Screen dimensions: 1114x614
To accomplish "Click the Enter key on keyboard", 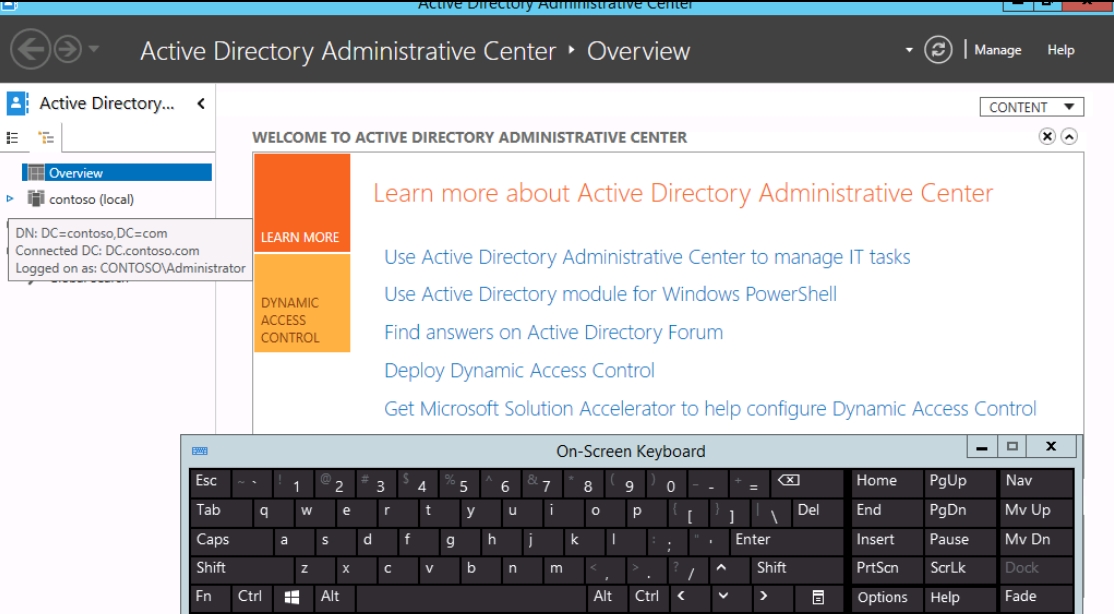I will pos(787,540).
